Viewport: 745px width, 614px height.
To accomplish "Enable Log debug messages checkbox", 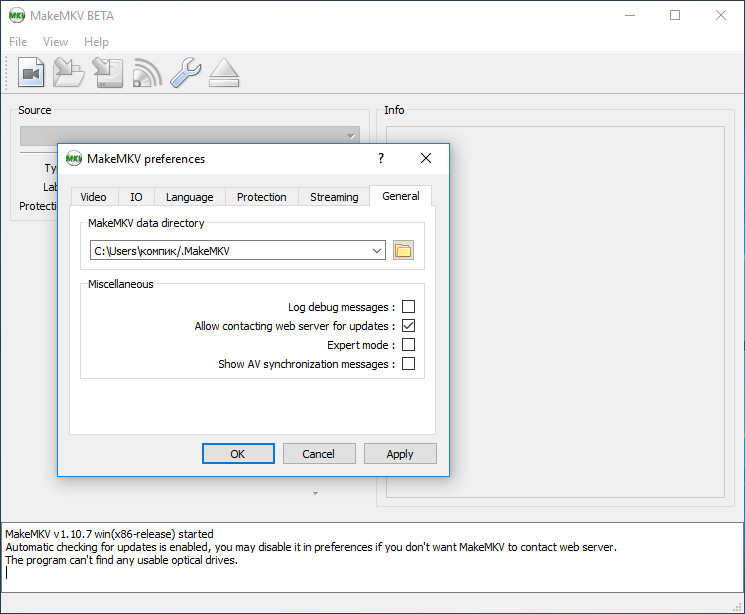I will pos(408,307).
